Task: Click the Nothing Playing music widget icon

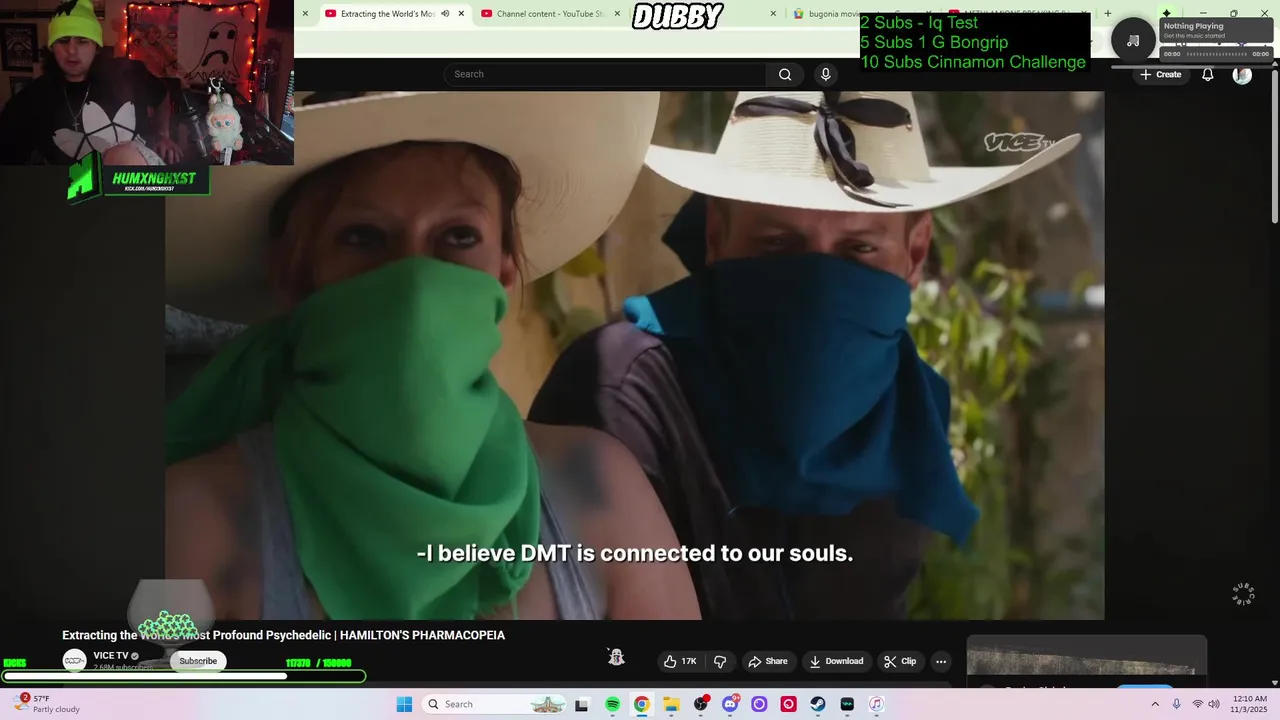Action: [1133, 40]
